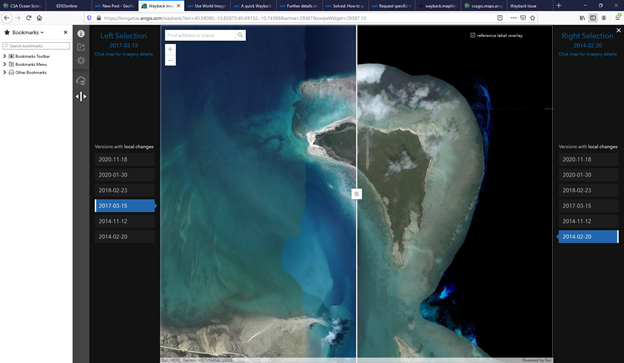Image resolution: width=624 pixels, height=363 pixels.
Task: Select left version 2018-02-23
Action: coord(125,190)
